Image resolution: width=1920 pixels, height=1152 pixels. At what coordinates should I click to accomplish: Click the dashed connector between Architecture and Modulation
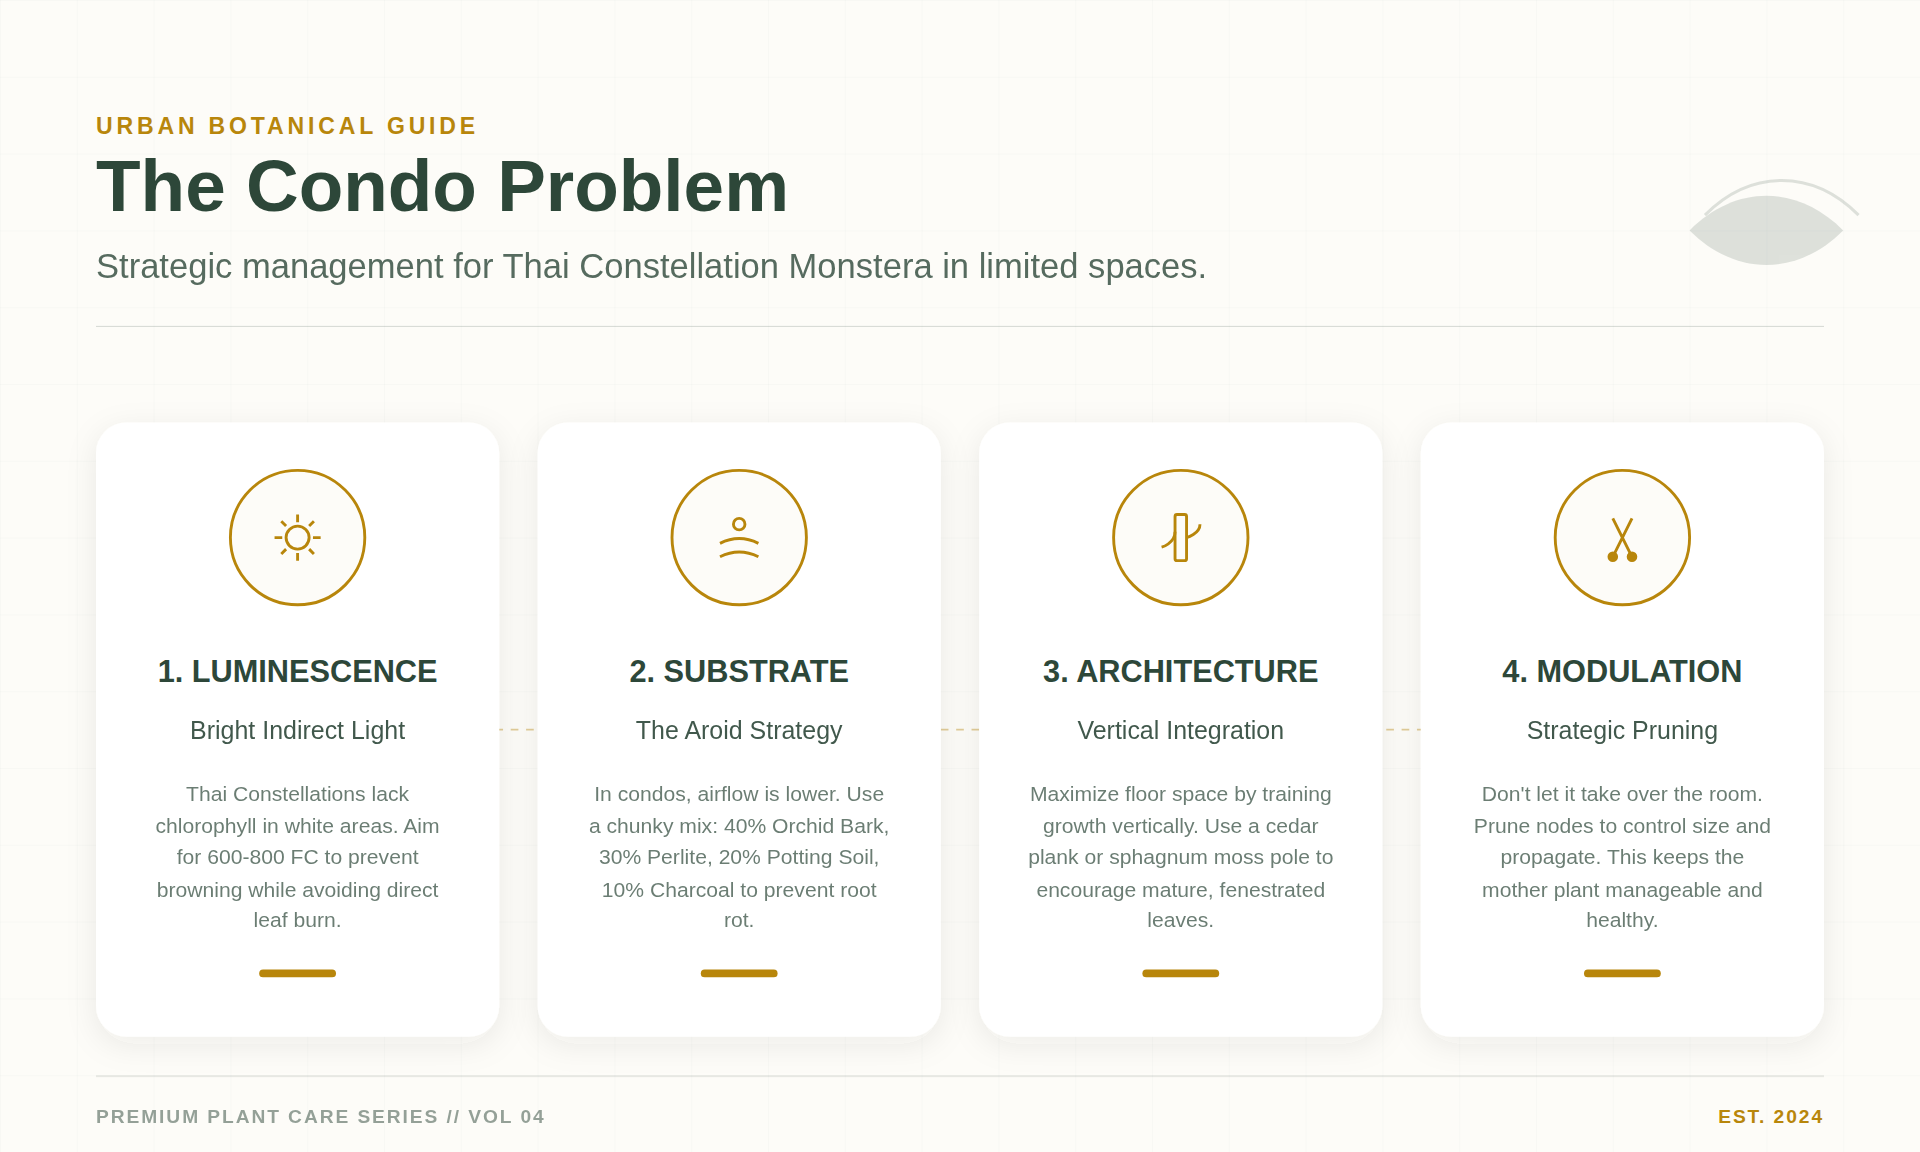(1400, 730)
